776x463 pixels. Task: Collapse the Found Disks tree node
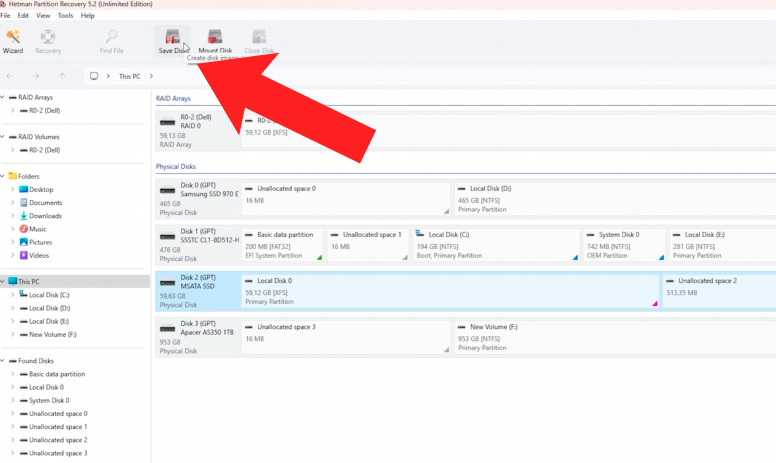(2, 361)
